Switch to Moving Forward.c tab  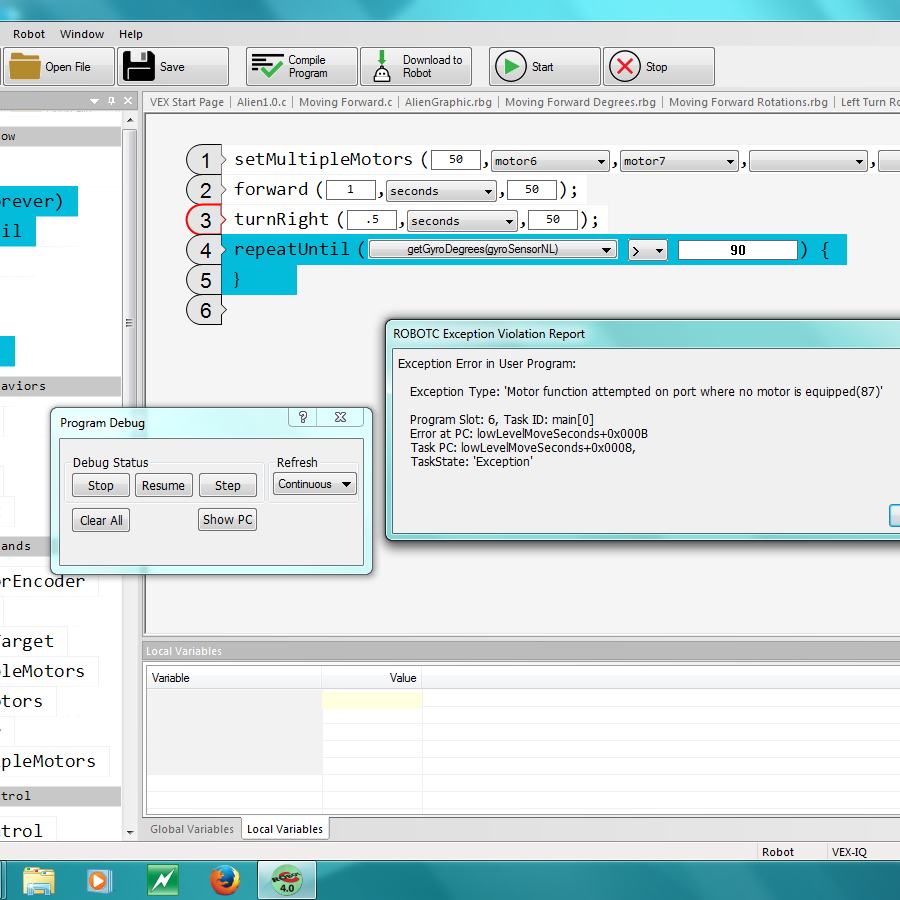point(346,102)
